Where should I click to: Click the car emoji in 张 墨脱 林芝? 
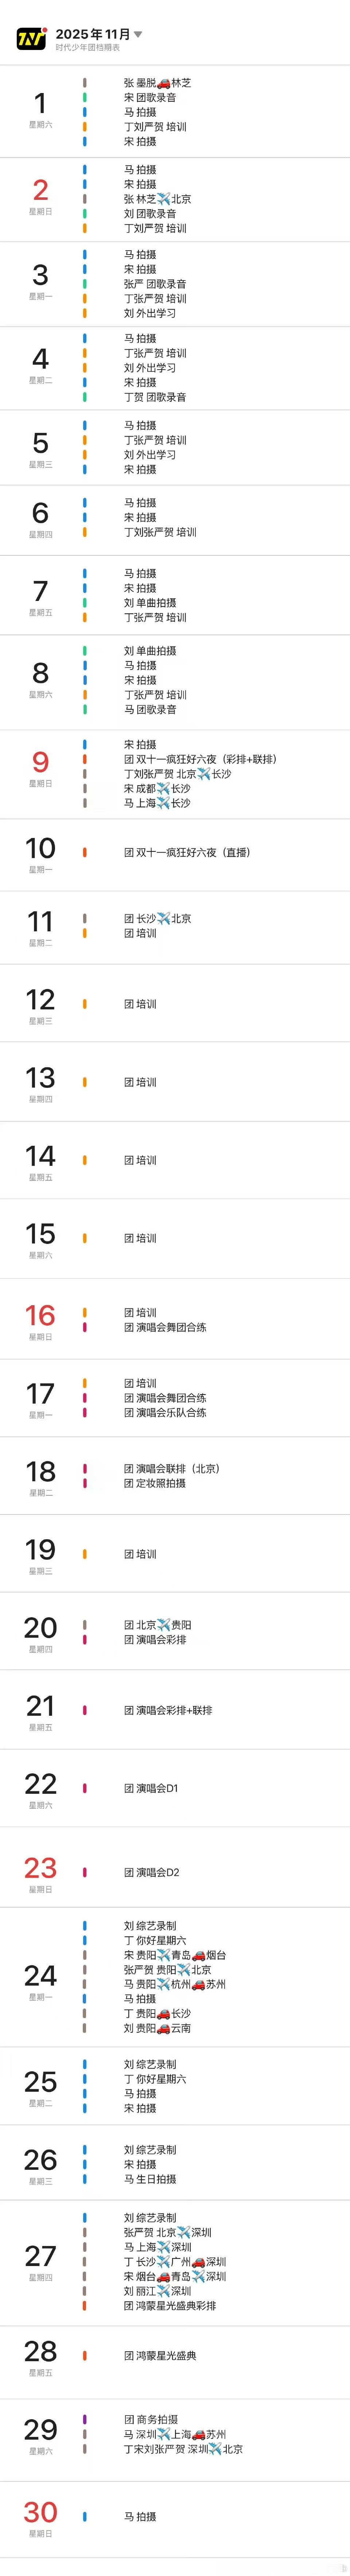(x=164, y=83)
